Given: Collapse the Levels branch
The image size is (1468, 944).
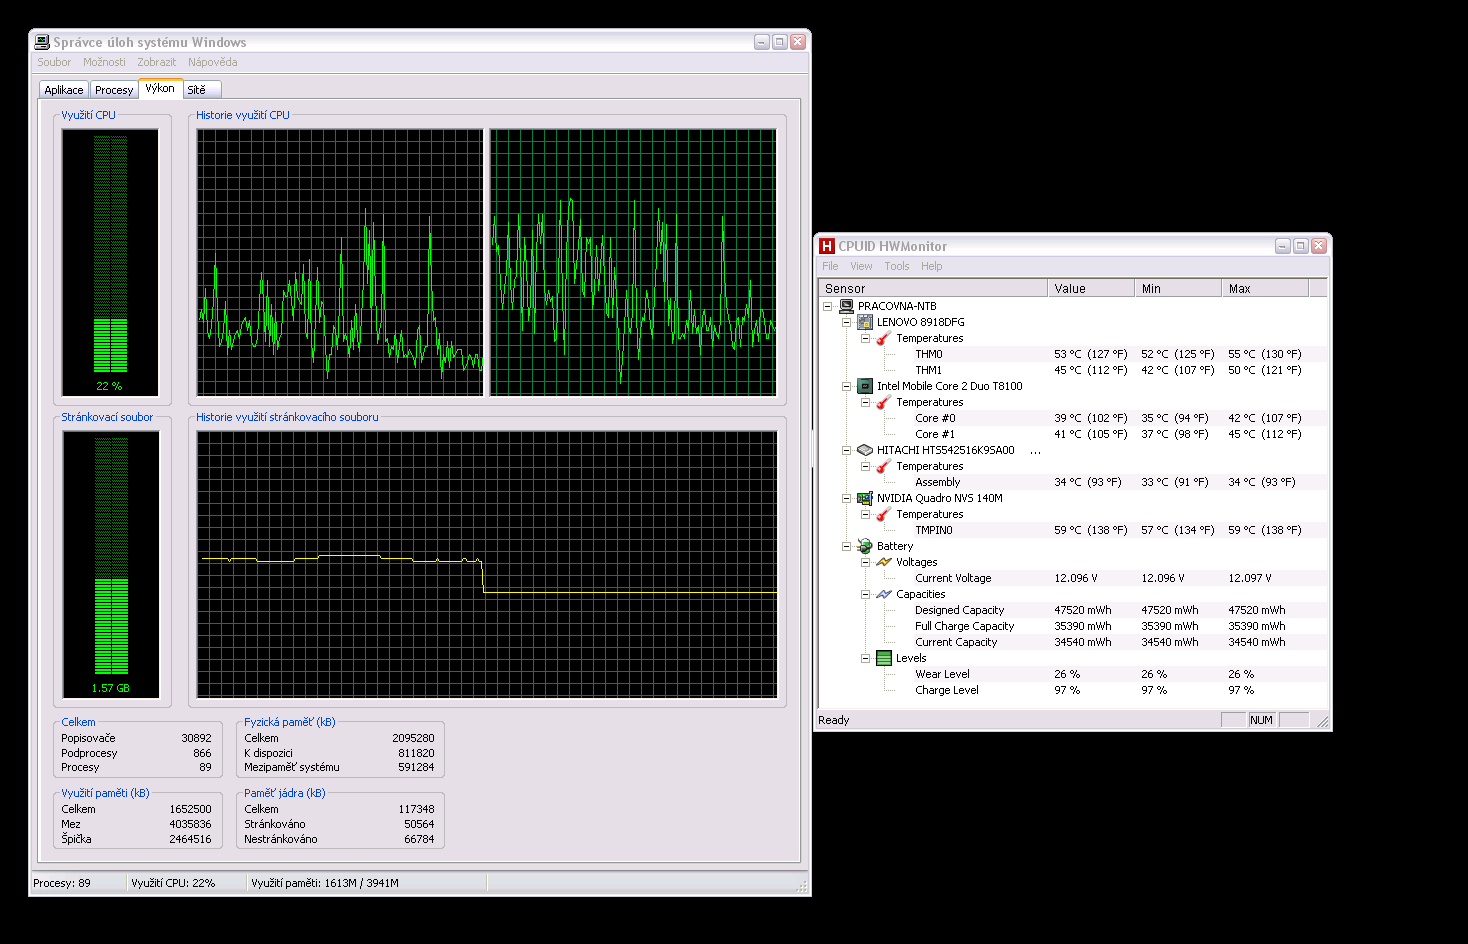Looking at the screenshot, I should coord(865,658).
